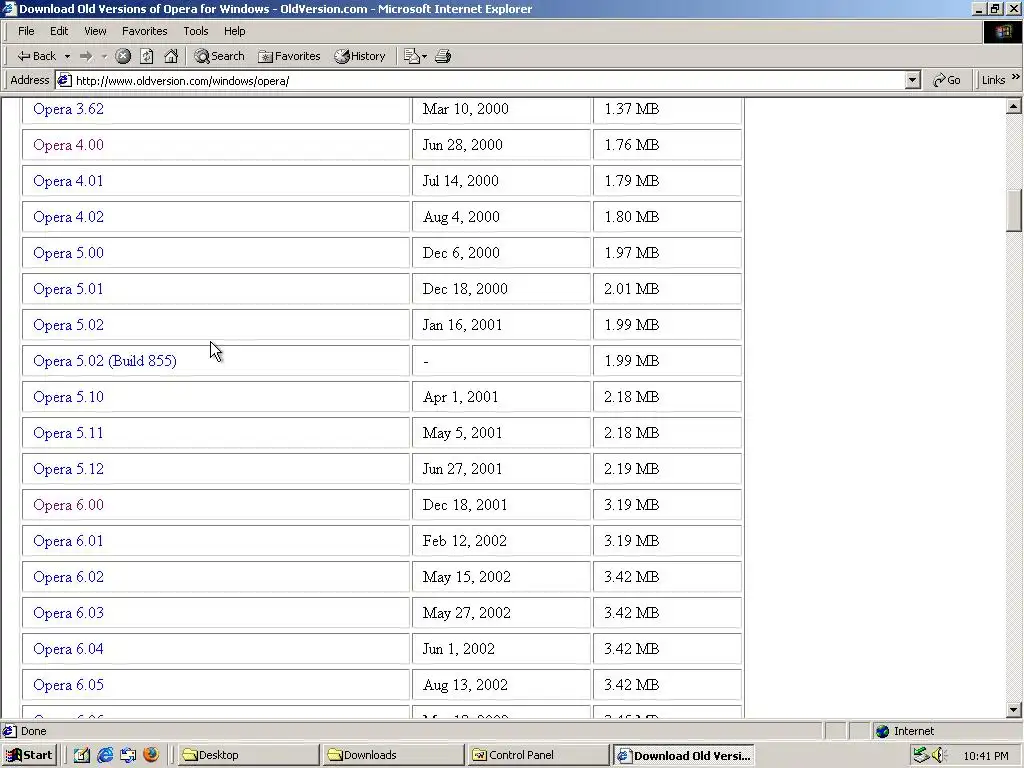This screenshot has height=768, width=1024.
Task: Click the Mail toolbar icon
Action: click(411, 56)
